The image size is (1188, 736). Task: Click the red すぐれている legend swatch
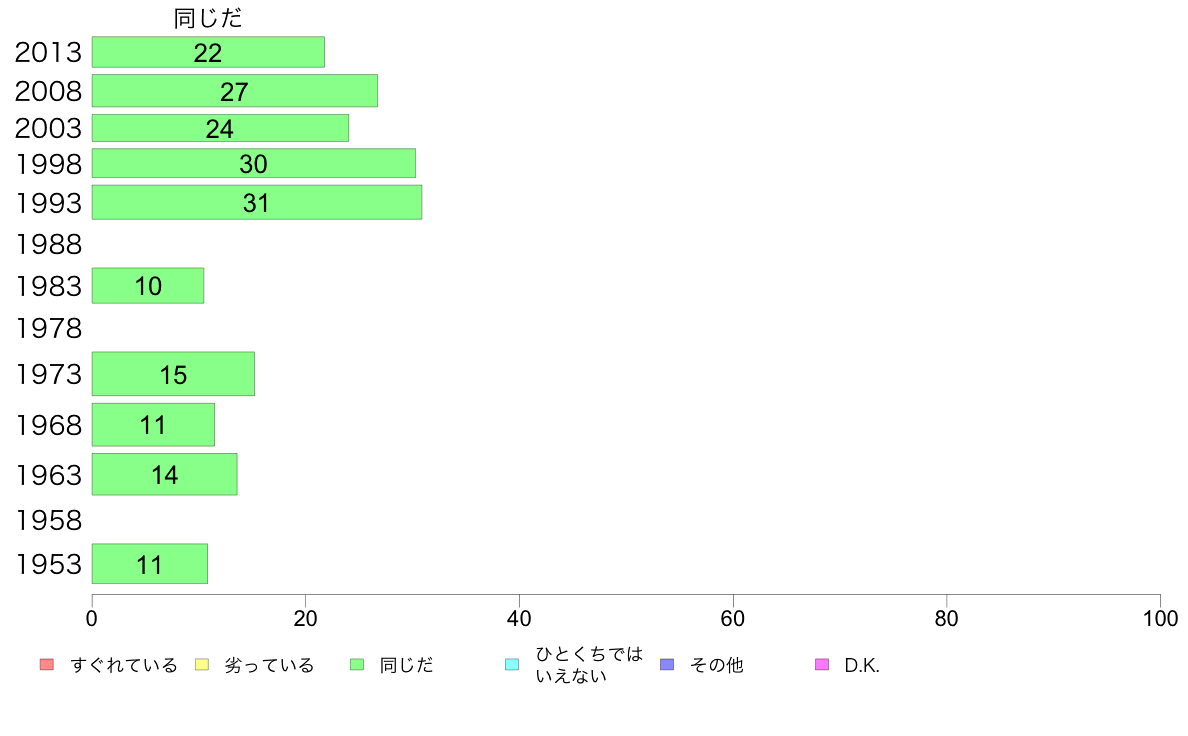pyautogui.click(x=47, y=665)
